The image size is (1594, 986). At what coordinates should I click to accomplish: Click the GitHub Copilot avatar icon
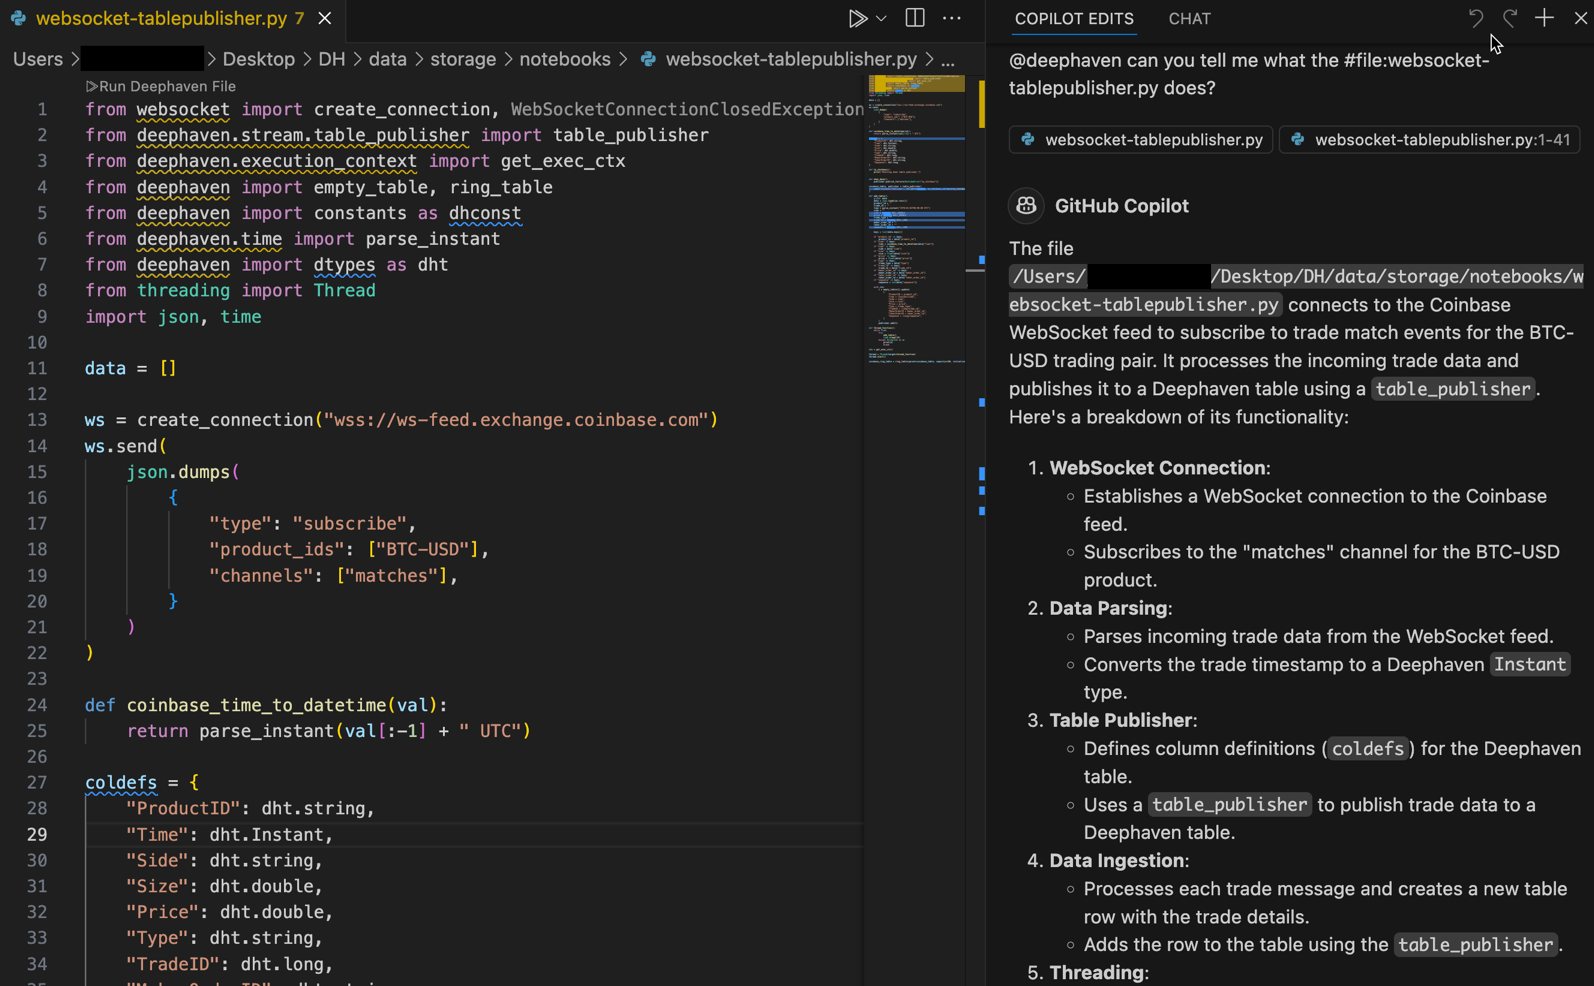coord(1026,206)
